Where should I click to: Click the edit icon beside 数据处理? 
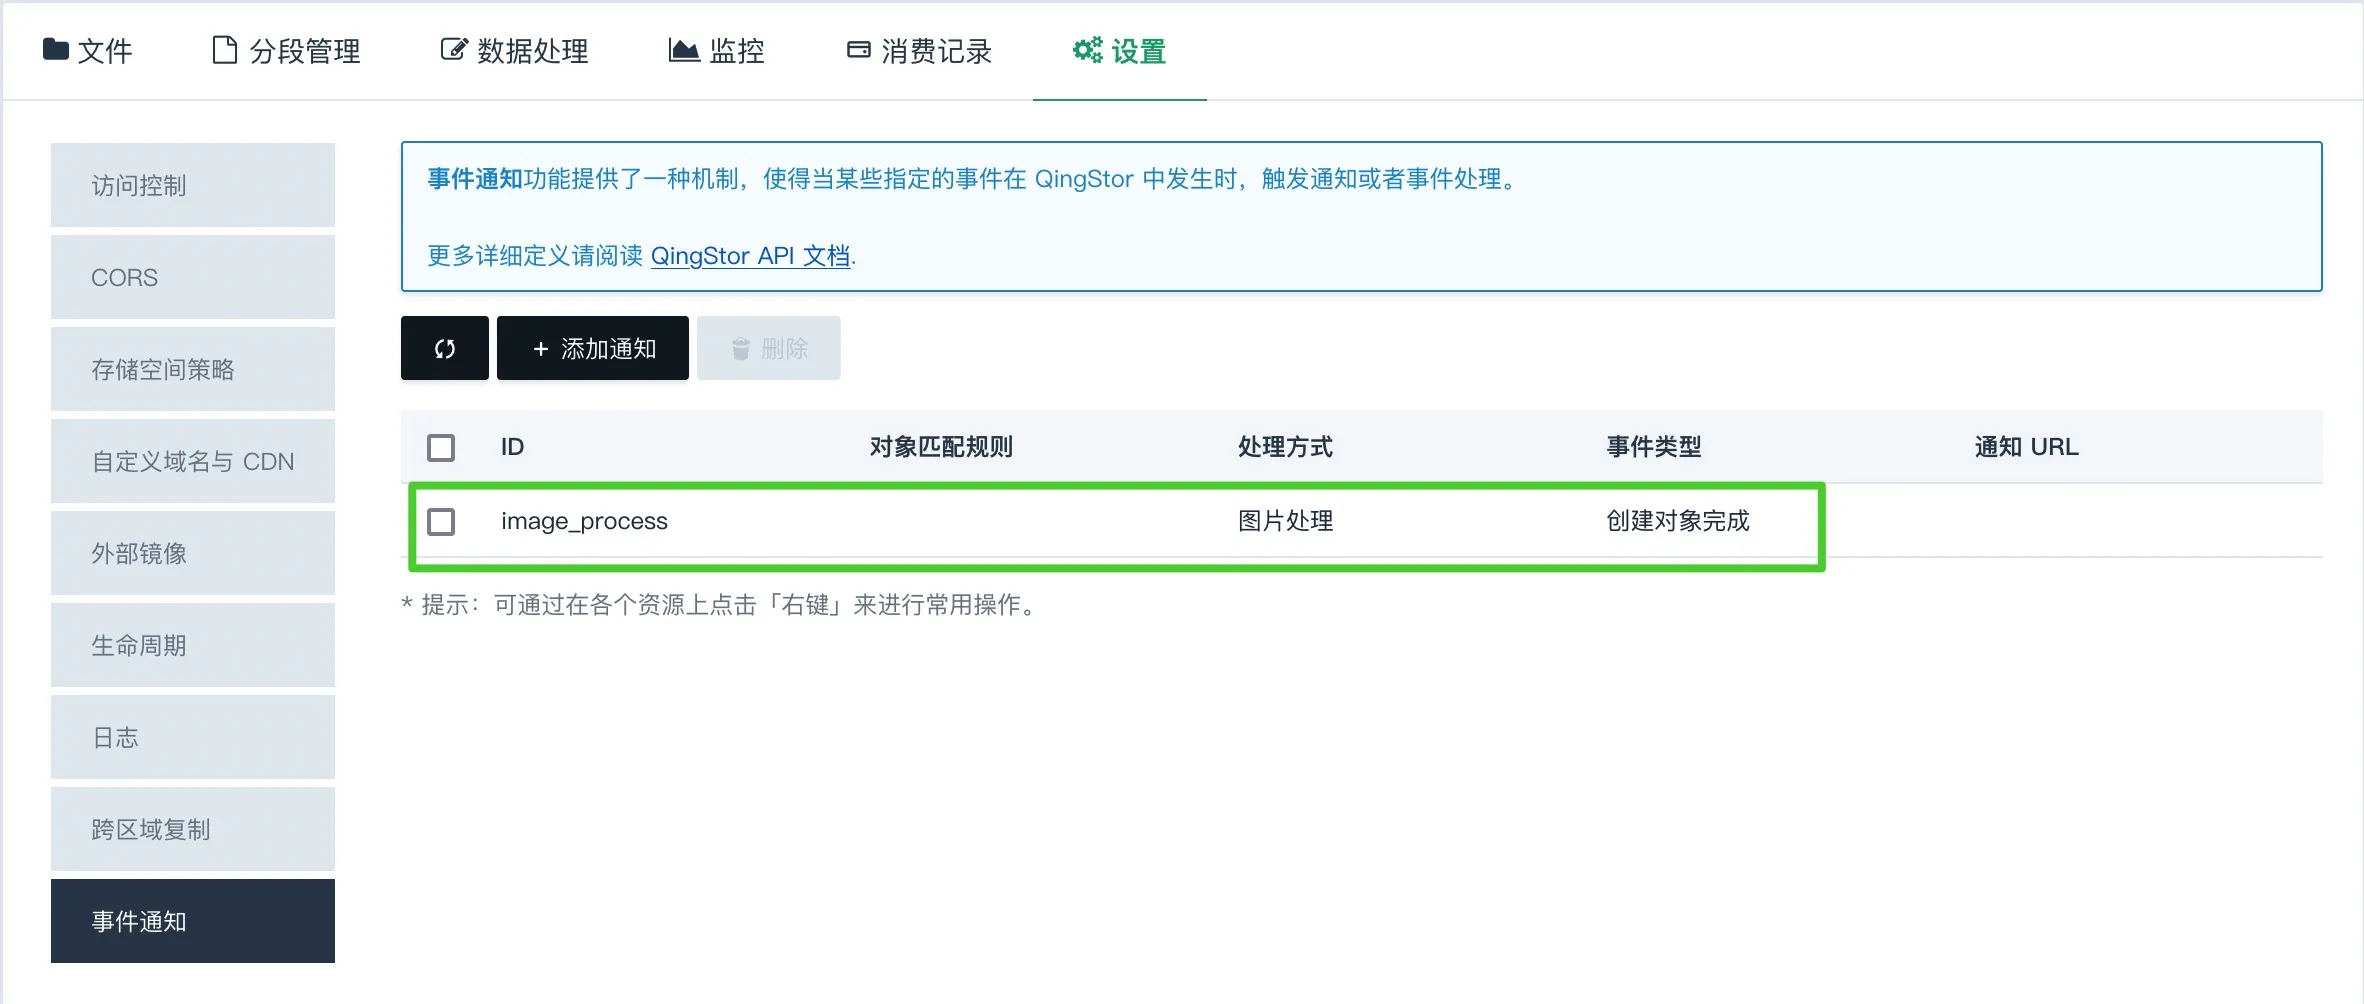pos(453,50)
